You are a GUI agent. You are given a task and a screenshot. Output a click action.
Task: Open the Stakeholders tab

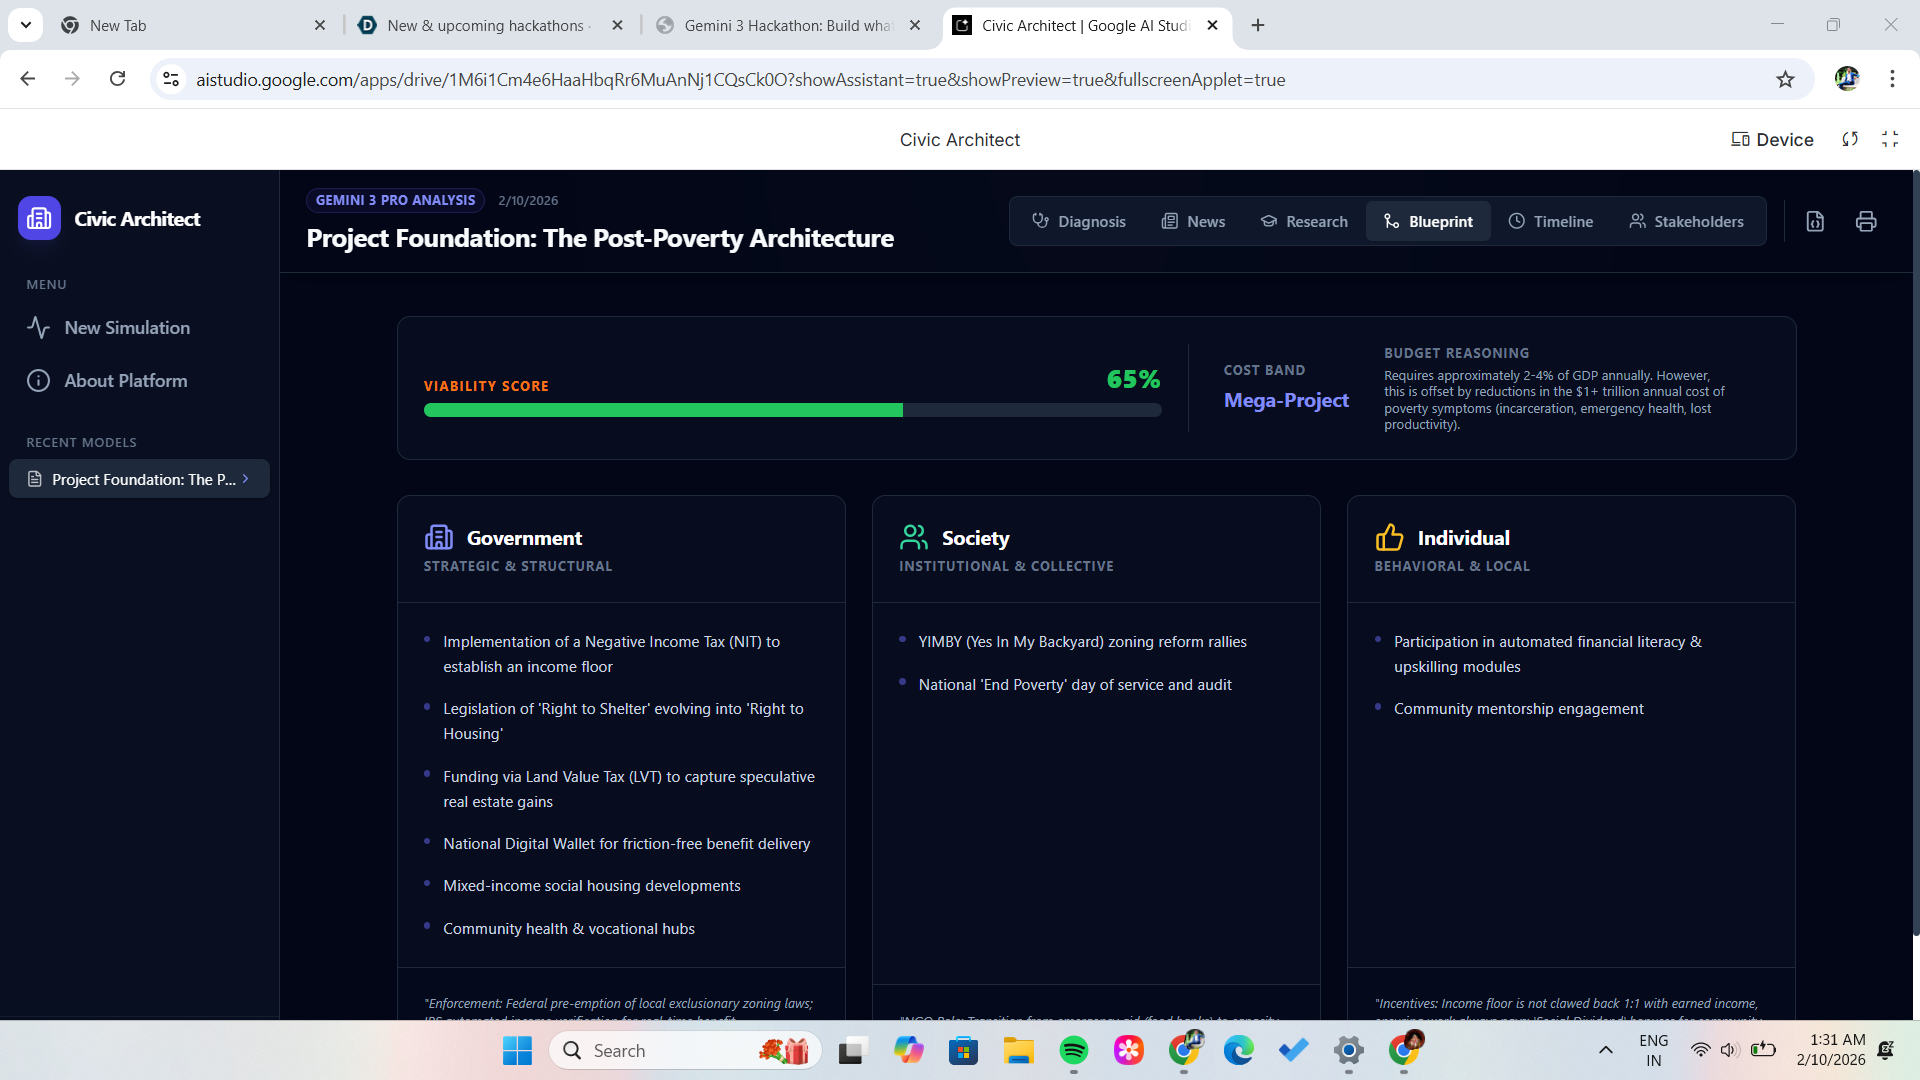point(1686,222)
